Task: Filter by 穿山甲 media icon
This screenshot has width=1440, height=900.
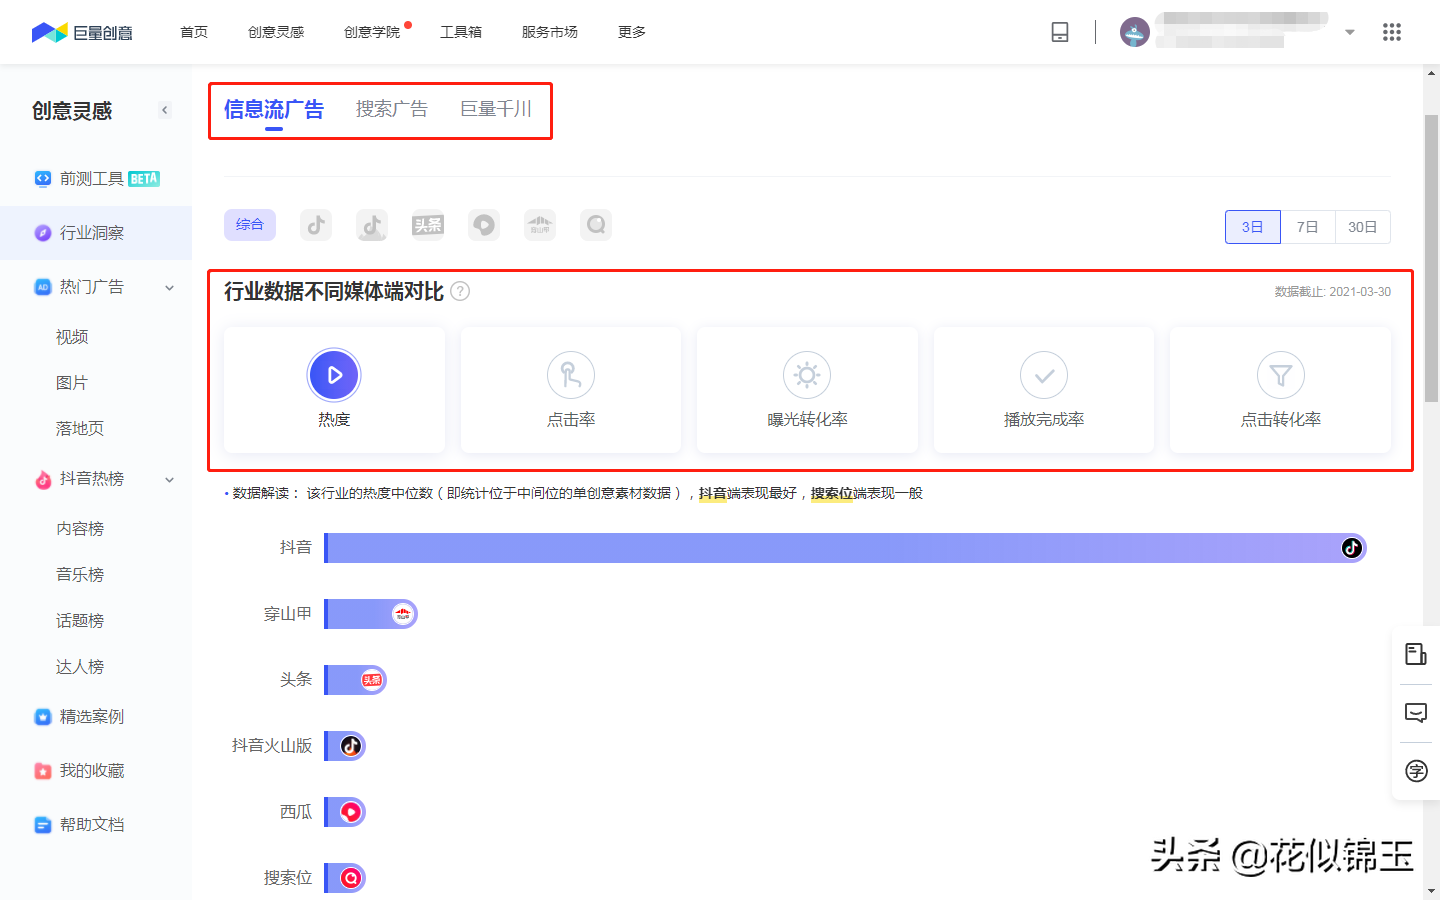Action: point(540,225)
